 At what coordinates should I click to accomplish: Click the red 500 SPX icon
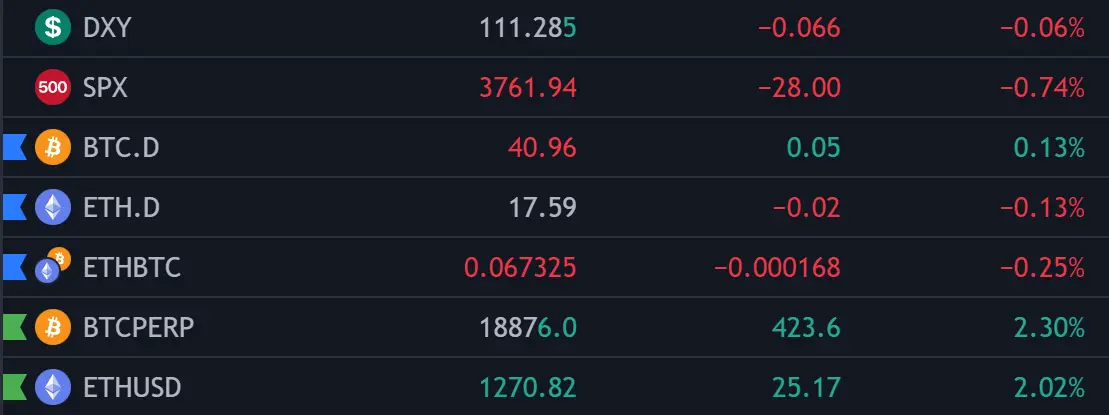[x=53, y=88]
